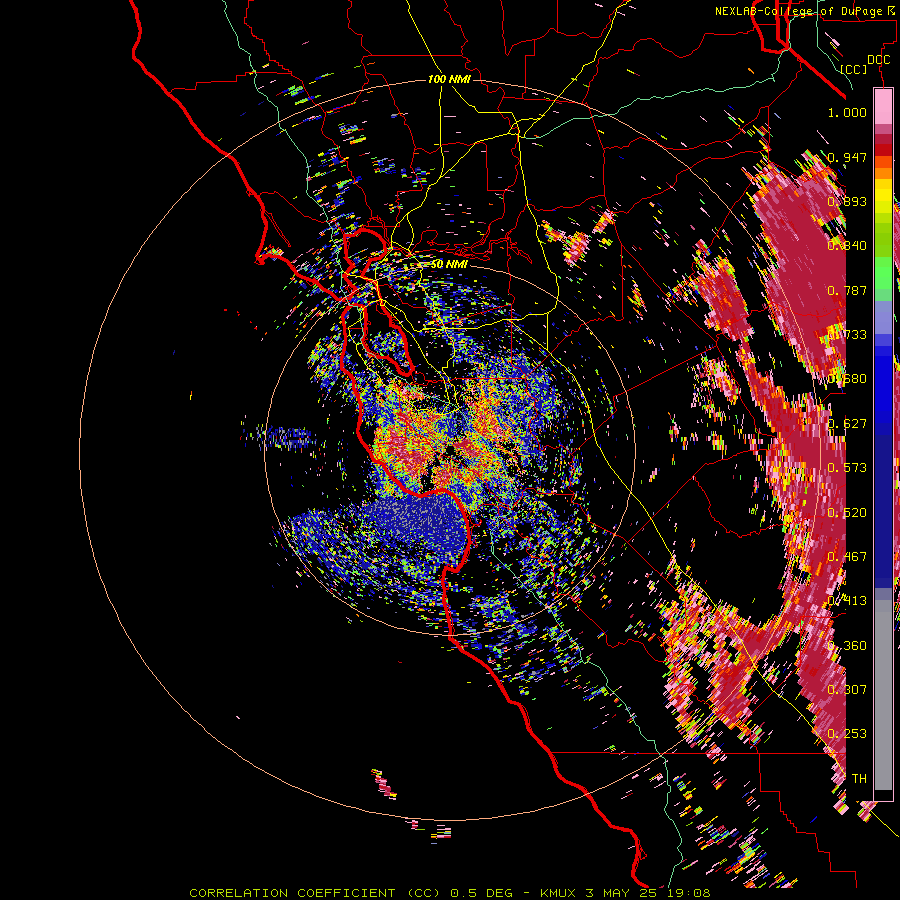
Task: Click the [CC] legend heading
Action: 854,69
